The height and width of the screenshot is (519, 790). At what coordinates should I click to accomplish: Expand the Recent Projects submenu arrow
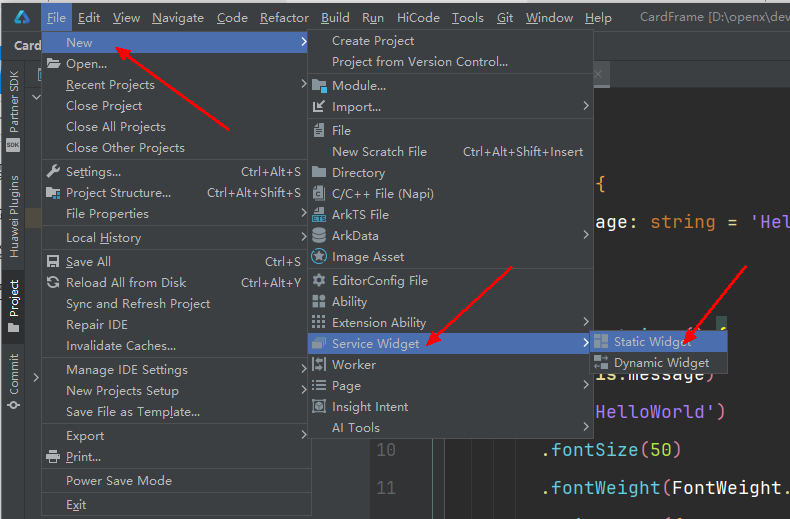(x=303, y=84)
